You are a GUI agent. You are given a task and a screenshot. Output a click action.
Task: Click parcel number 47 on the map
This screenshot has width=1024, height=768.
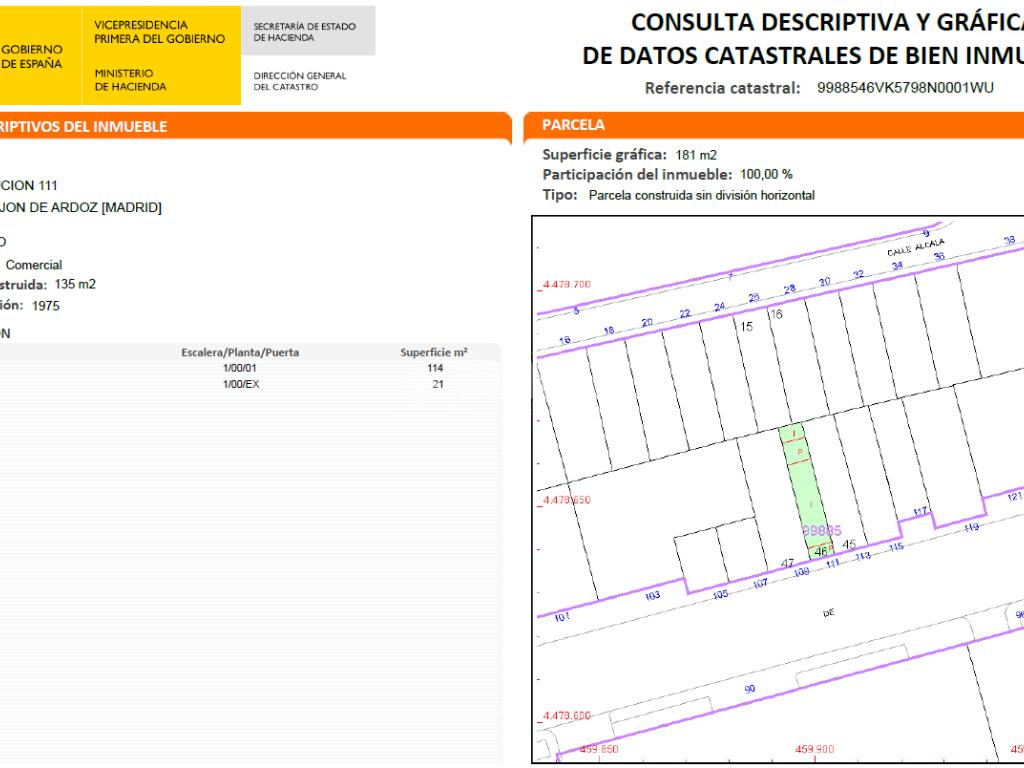[787, 564]
